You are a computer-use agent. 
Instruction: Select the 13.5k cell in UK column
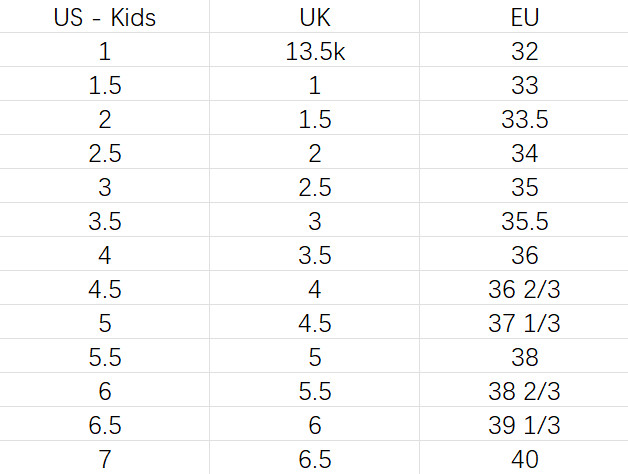314,51
